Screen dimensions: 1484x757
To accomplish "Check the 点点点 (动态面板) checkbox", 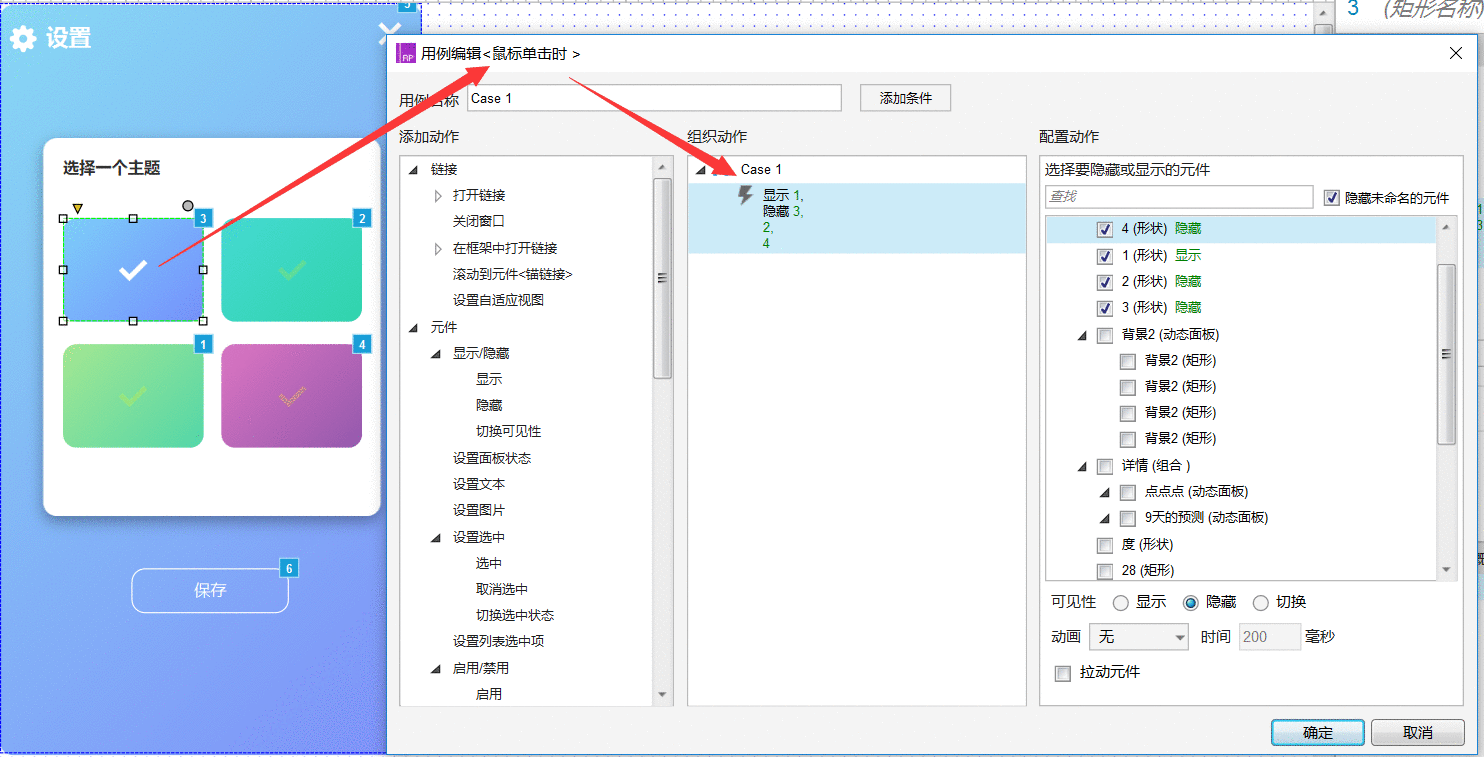I will (x=1128, y=492).
